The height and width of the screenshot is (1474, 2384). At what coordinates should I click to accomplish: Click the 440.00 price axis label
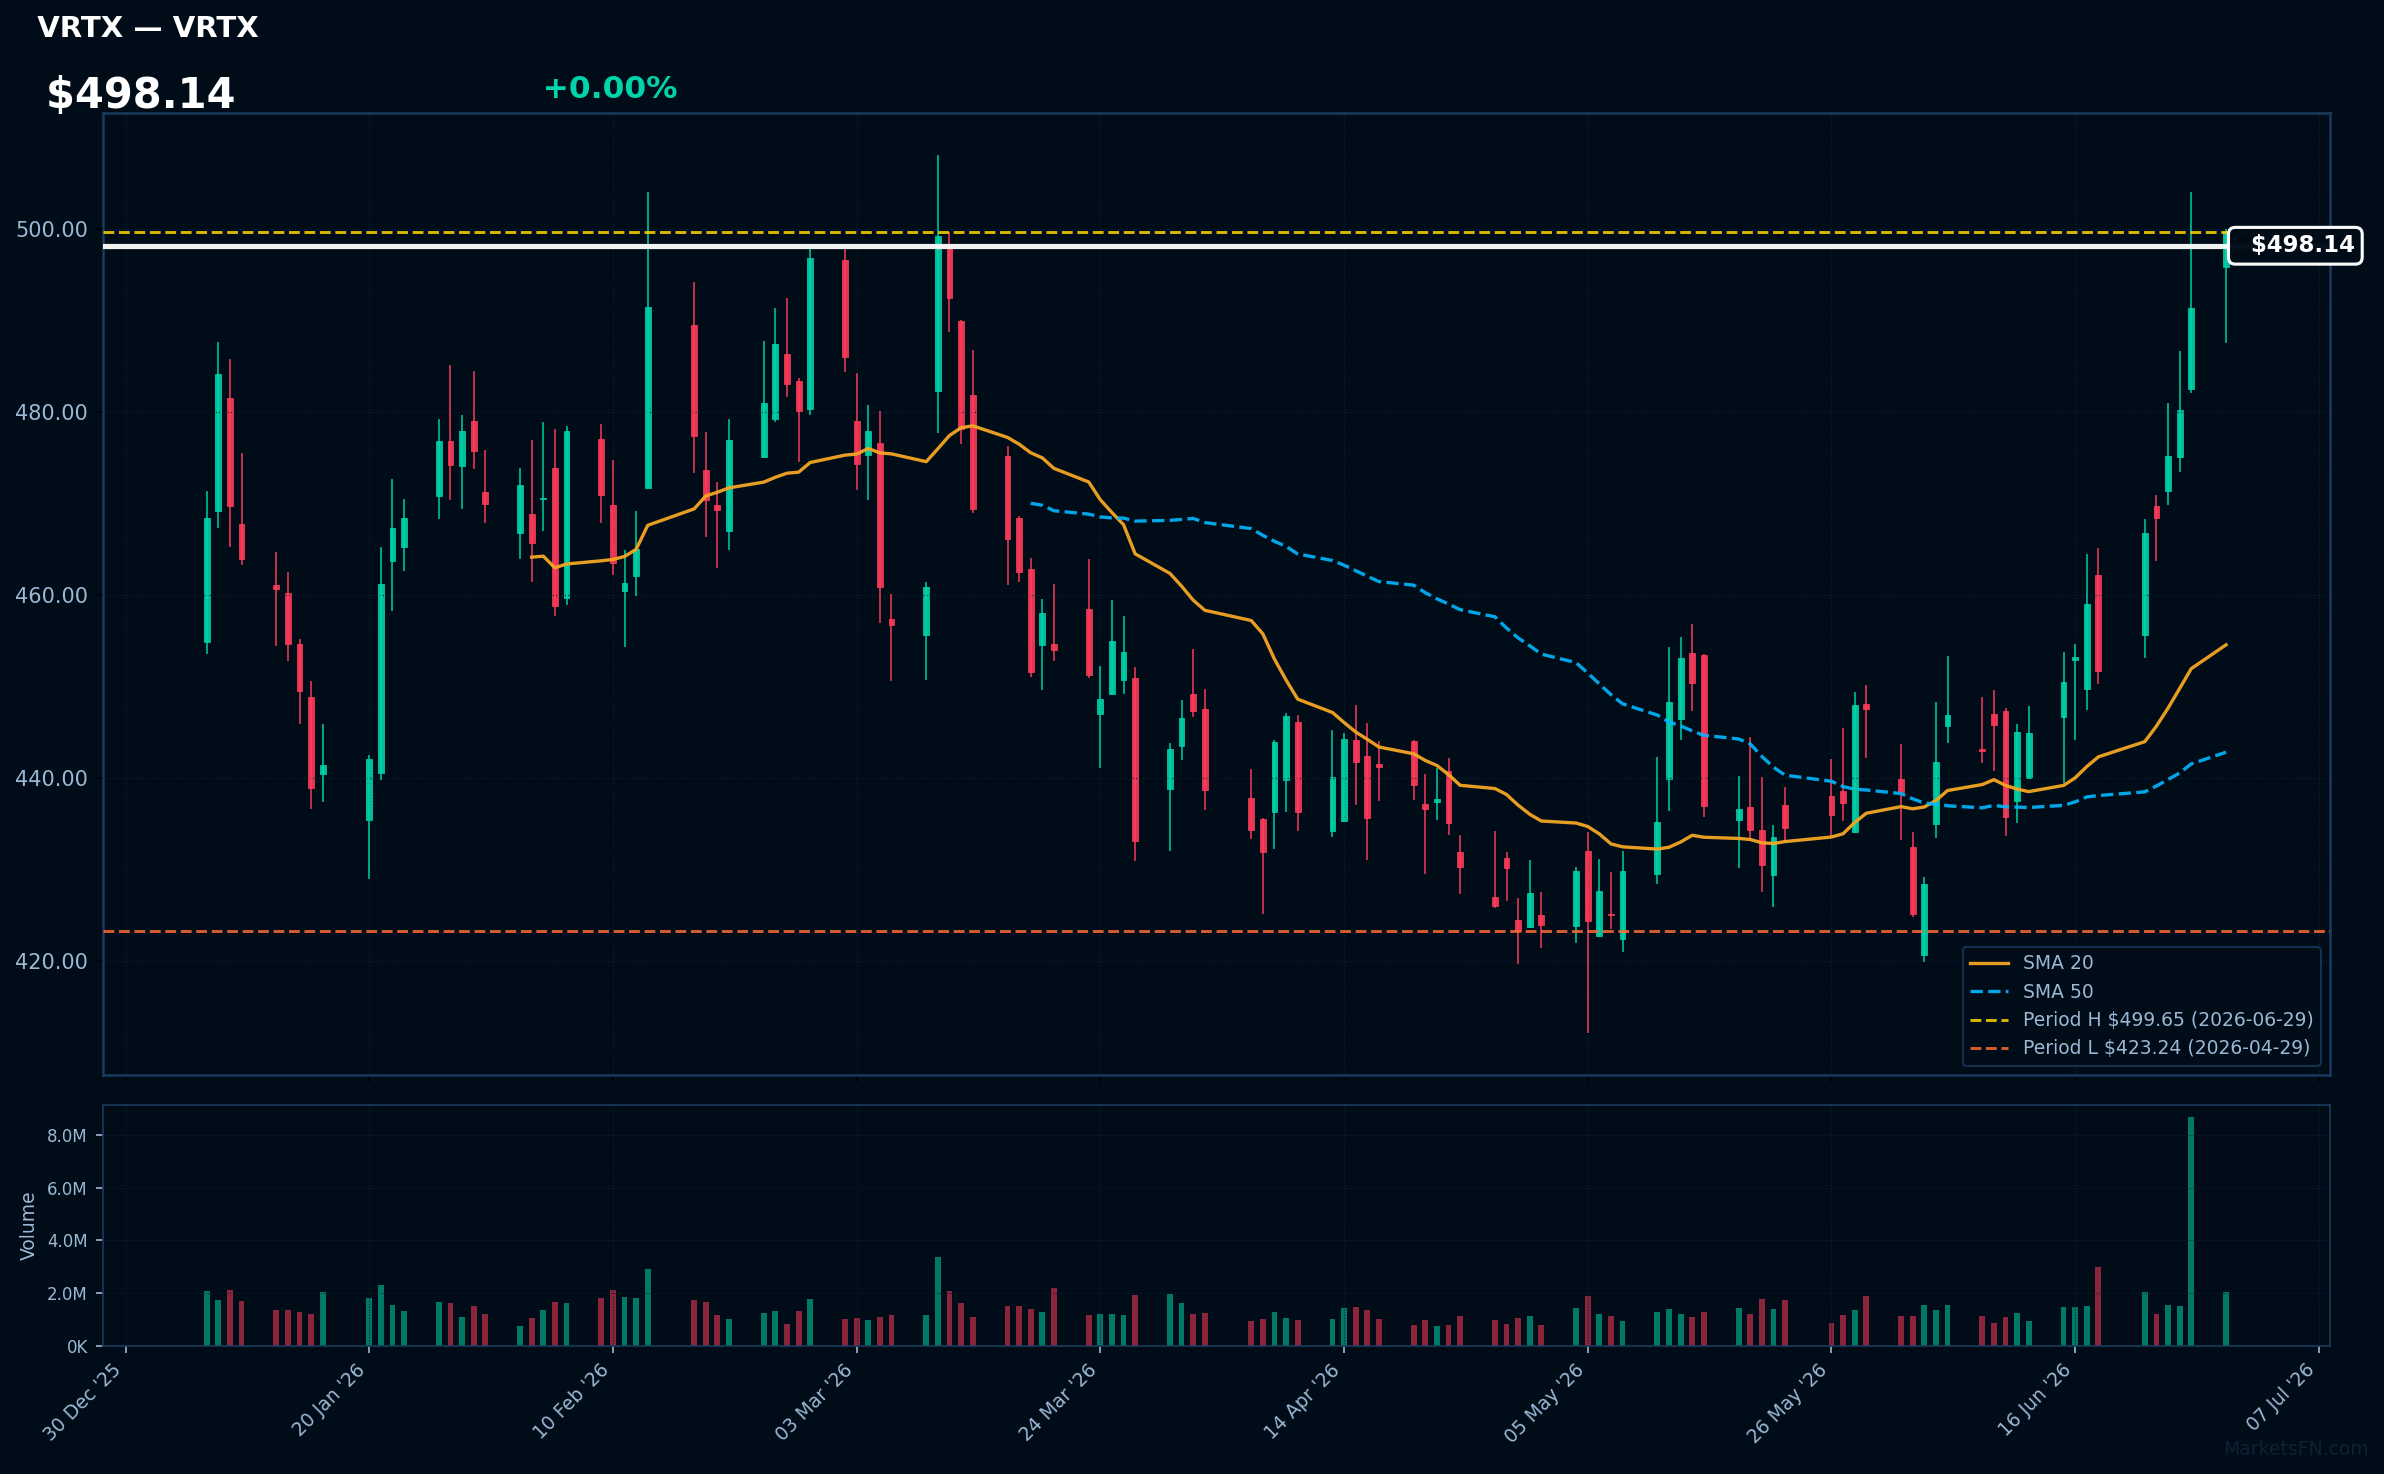click(x=52, y=779)
